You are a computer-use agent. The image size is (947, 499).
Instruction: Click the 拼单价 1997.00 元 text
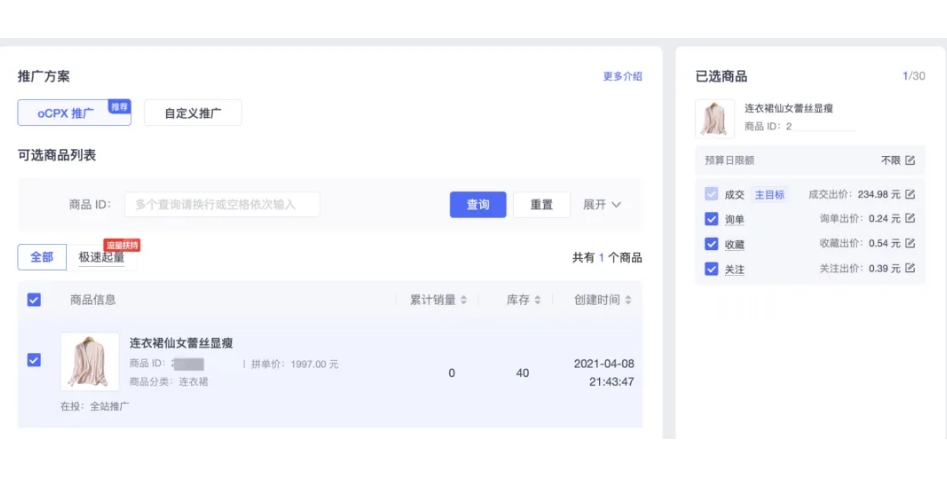click(295, 364)
